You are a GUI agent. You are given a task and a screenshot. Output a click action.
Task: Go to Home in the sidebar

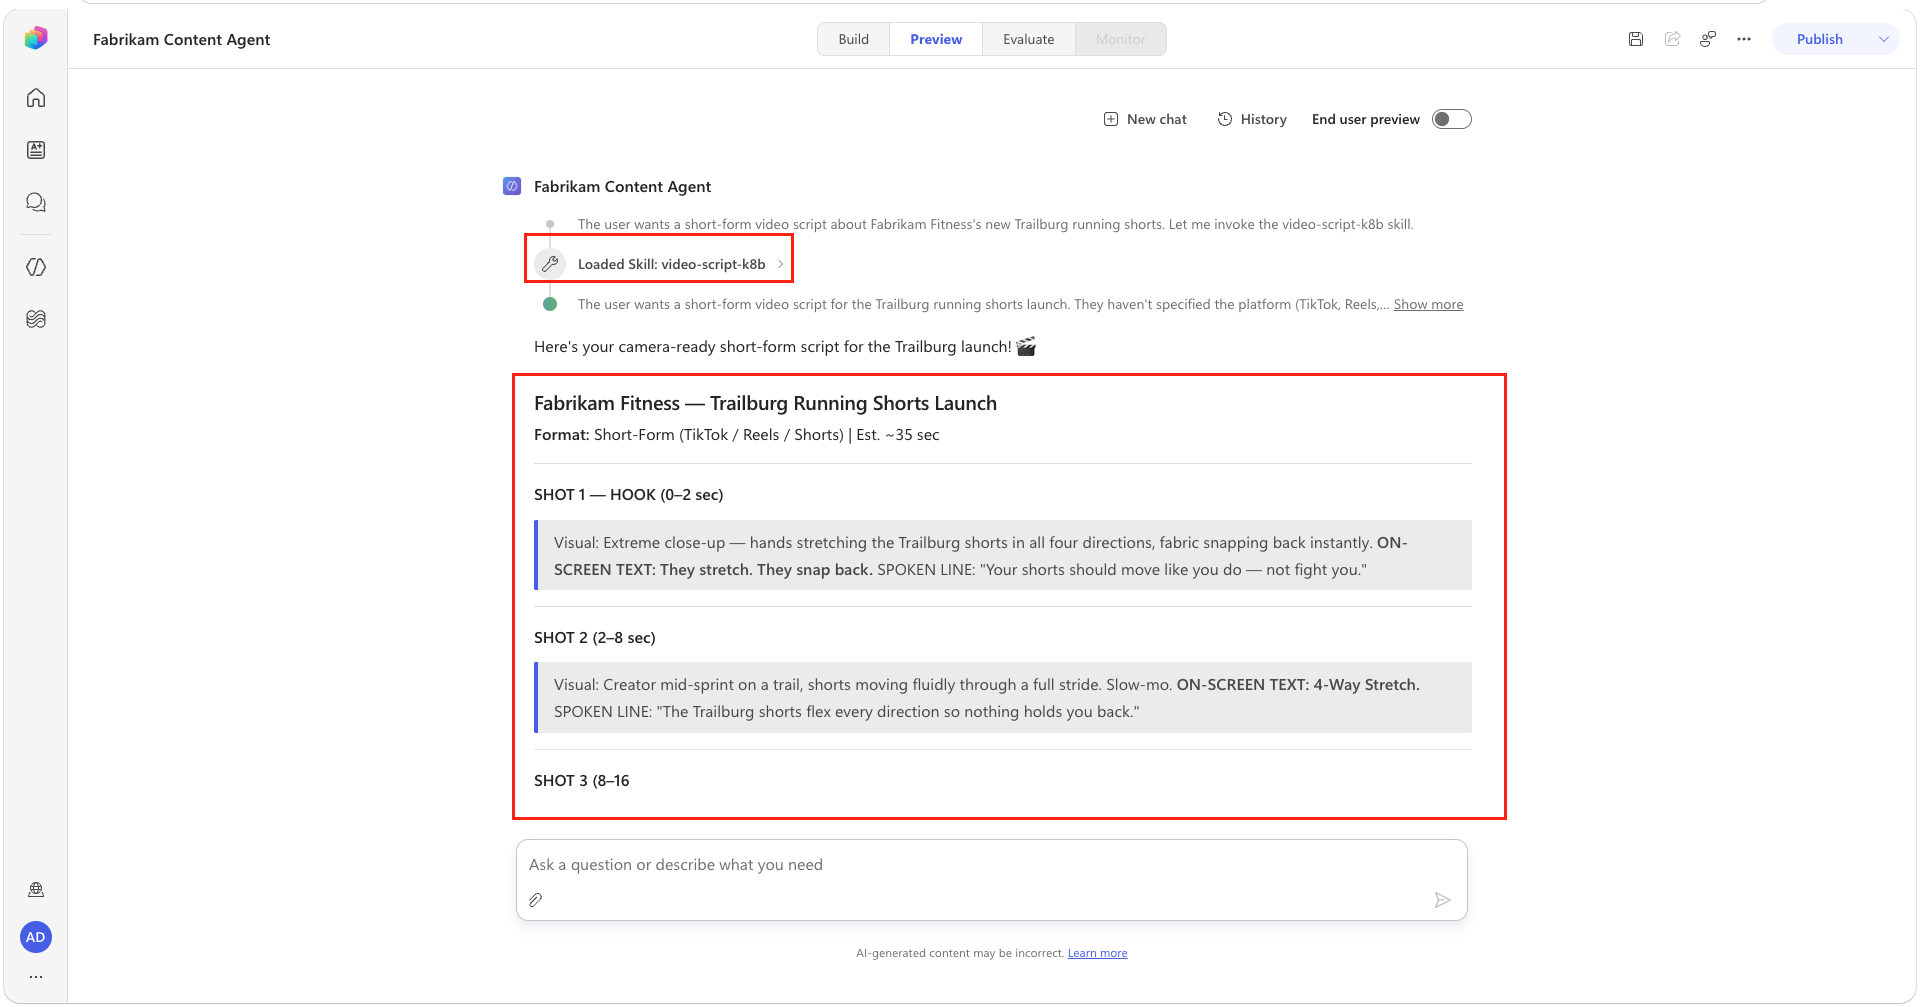[36, 98]
